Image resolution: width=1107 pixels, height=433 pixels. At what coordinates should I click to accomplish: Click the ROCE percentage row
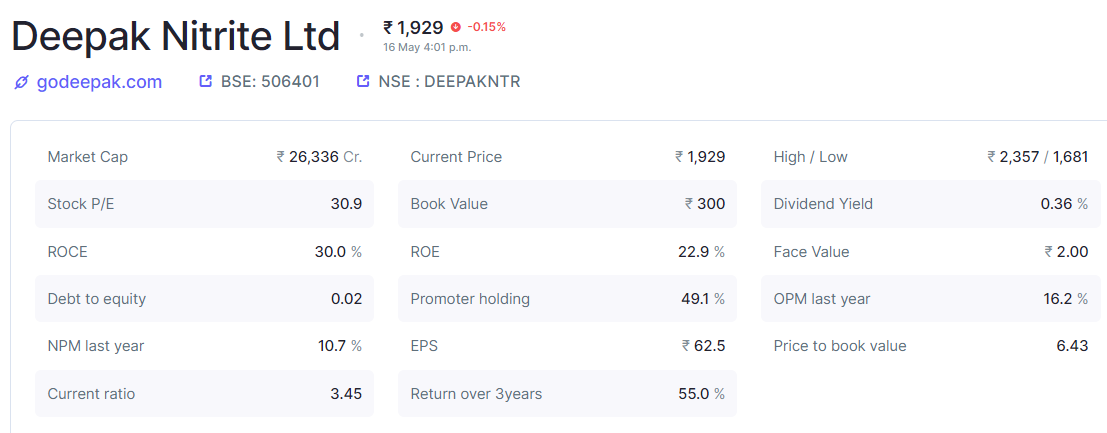[204, 252]
